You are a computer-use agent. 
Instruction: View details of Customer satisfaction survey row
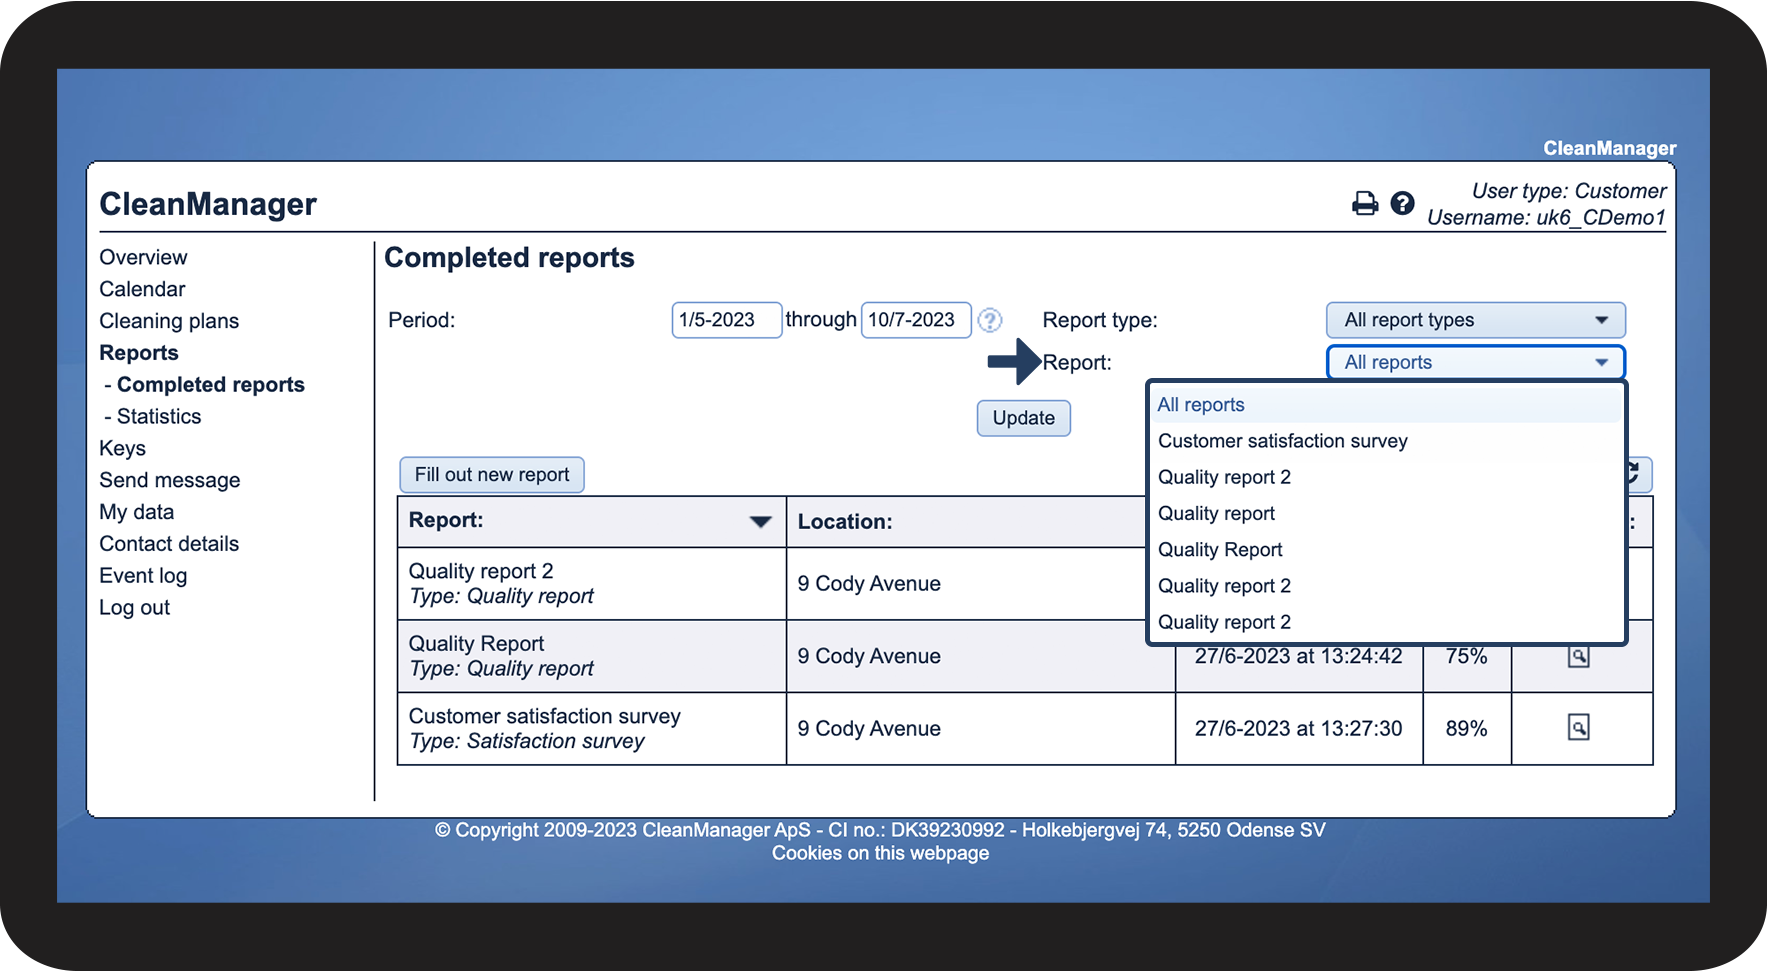coord(1578,728)
